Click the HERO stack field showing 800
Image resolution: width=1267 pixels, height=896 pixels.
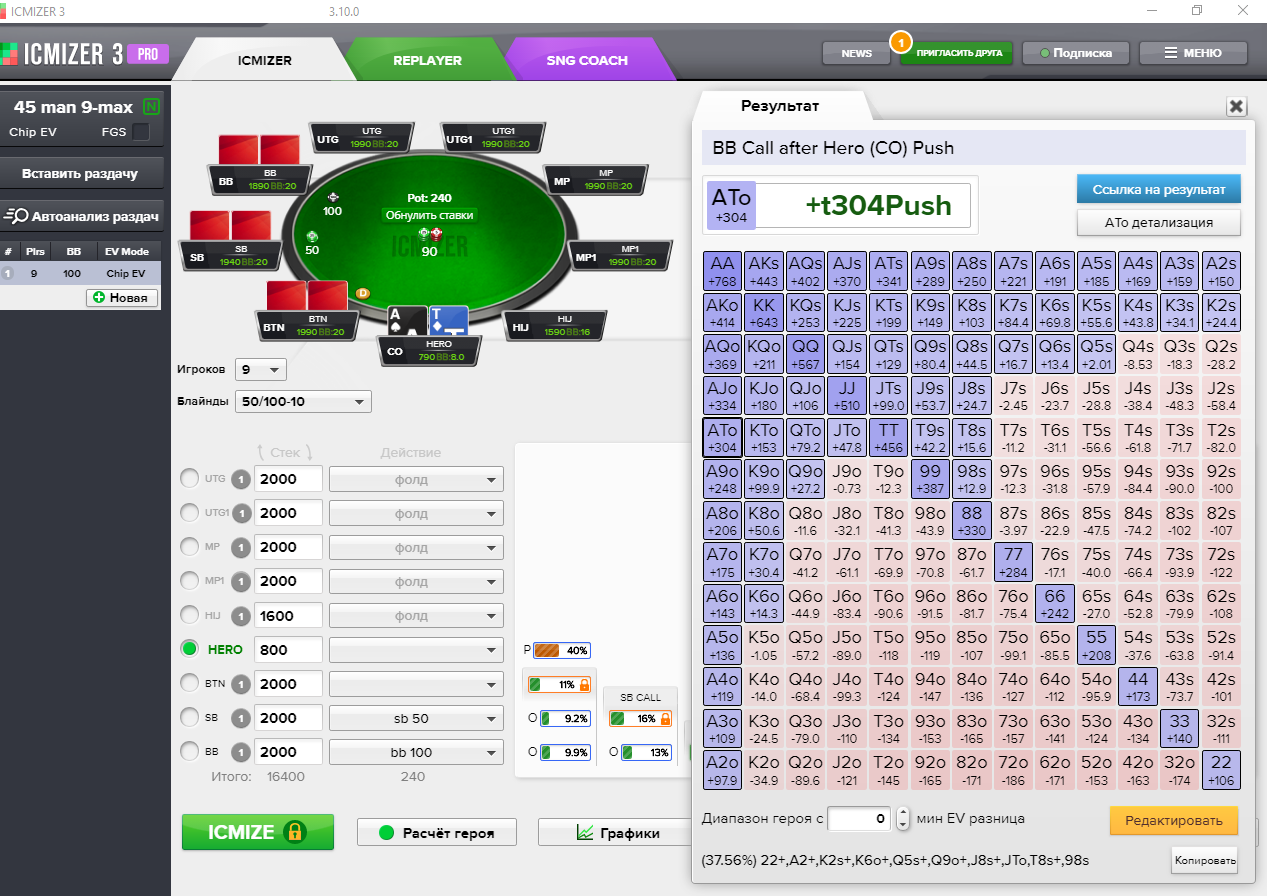(x=289, y=650)
